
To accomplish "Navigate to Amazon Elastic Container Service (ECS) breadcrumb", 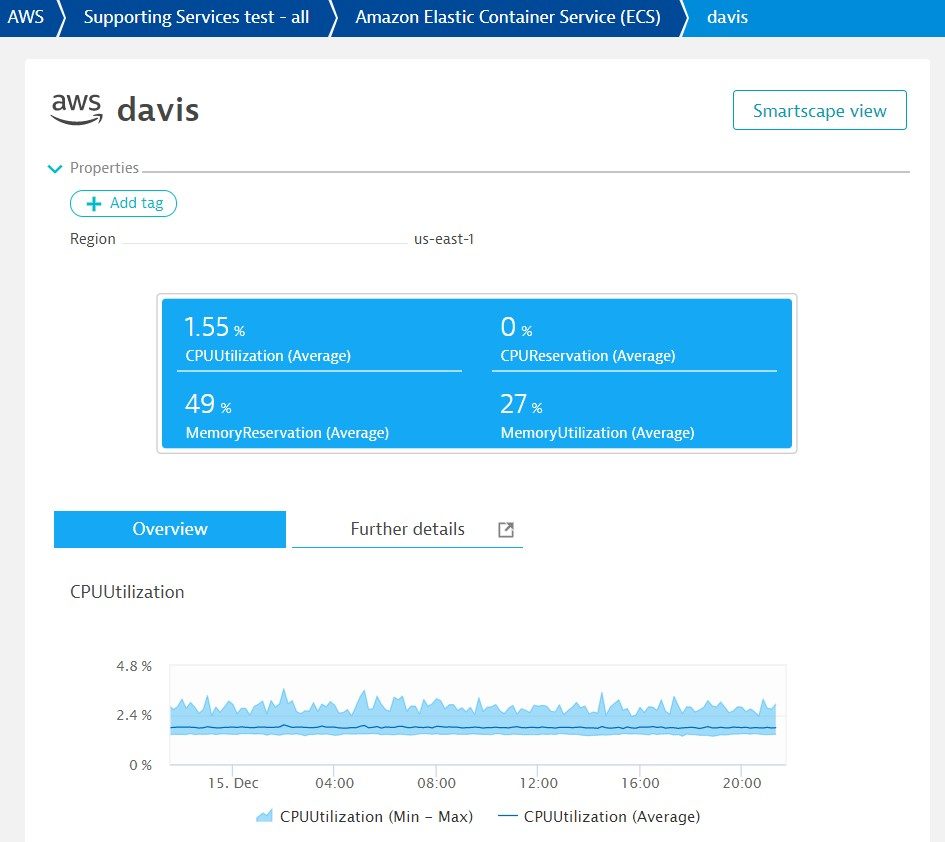I will tap(507, 17).
